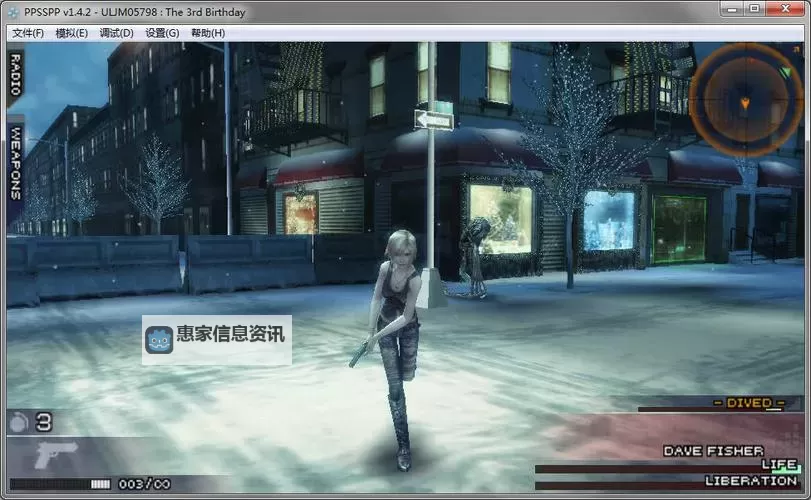Open the 调试(D) debug menu
Screen dimensions: 811x500
point(116,33)
